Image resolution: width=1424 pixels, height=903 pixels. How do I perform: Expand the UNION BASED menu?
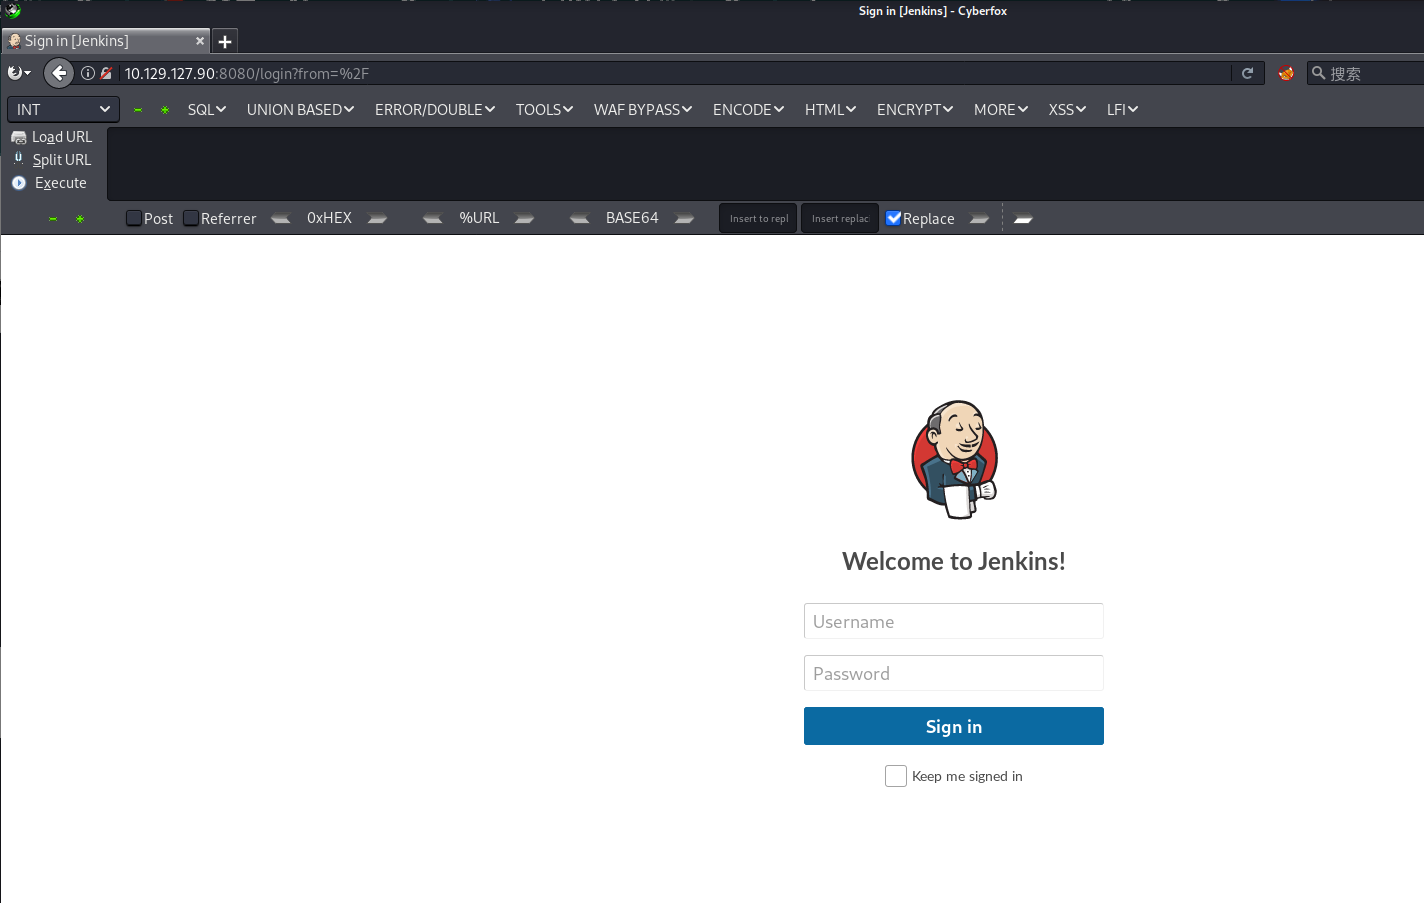pos(300,109)
